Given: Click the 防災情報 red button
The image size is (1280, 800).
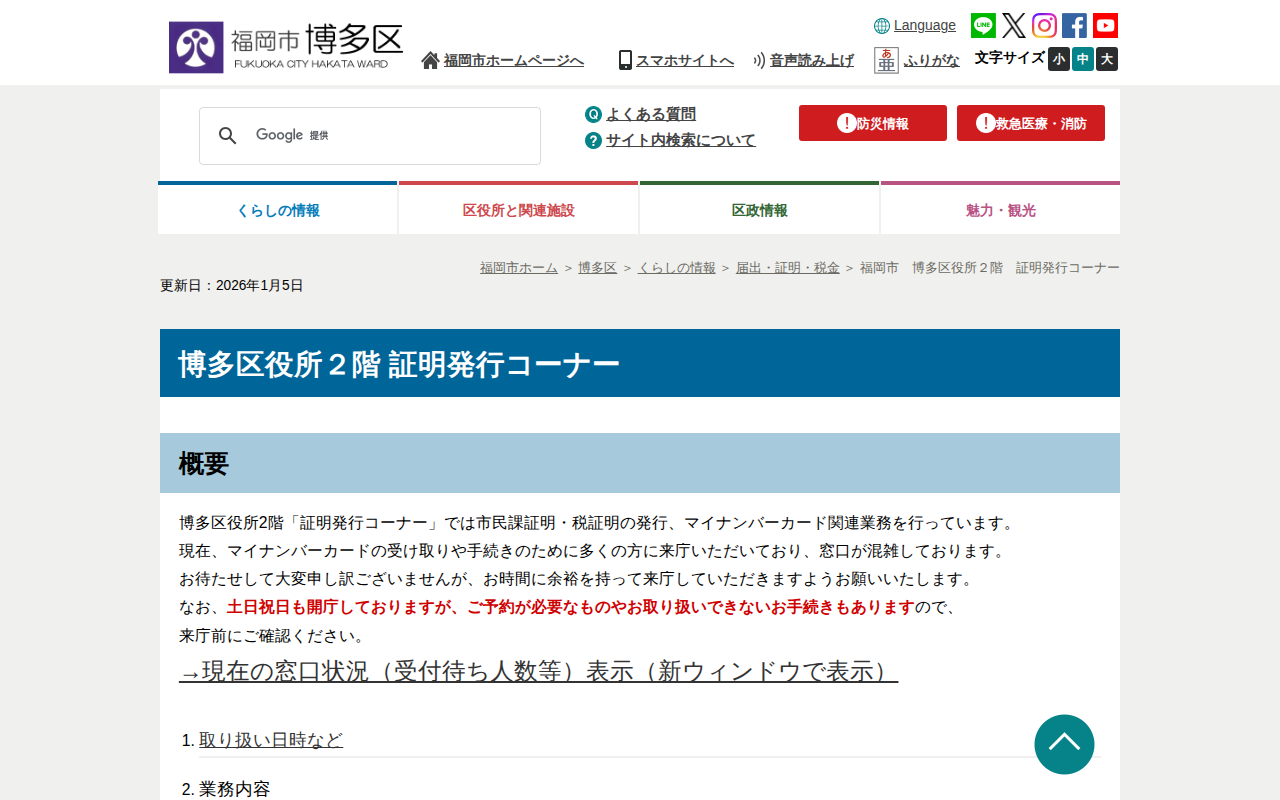Looking at the screenshot, I should (873, 123).
